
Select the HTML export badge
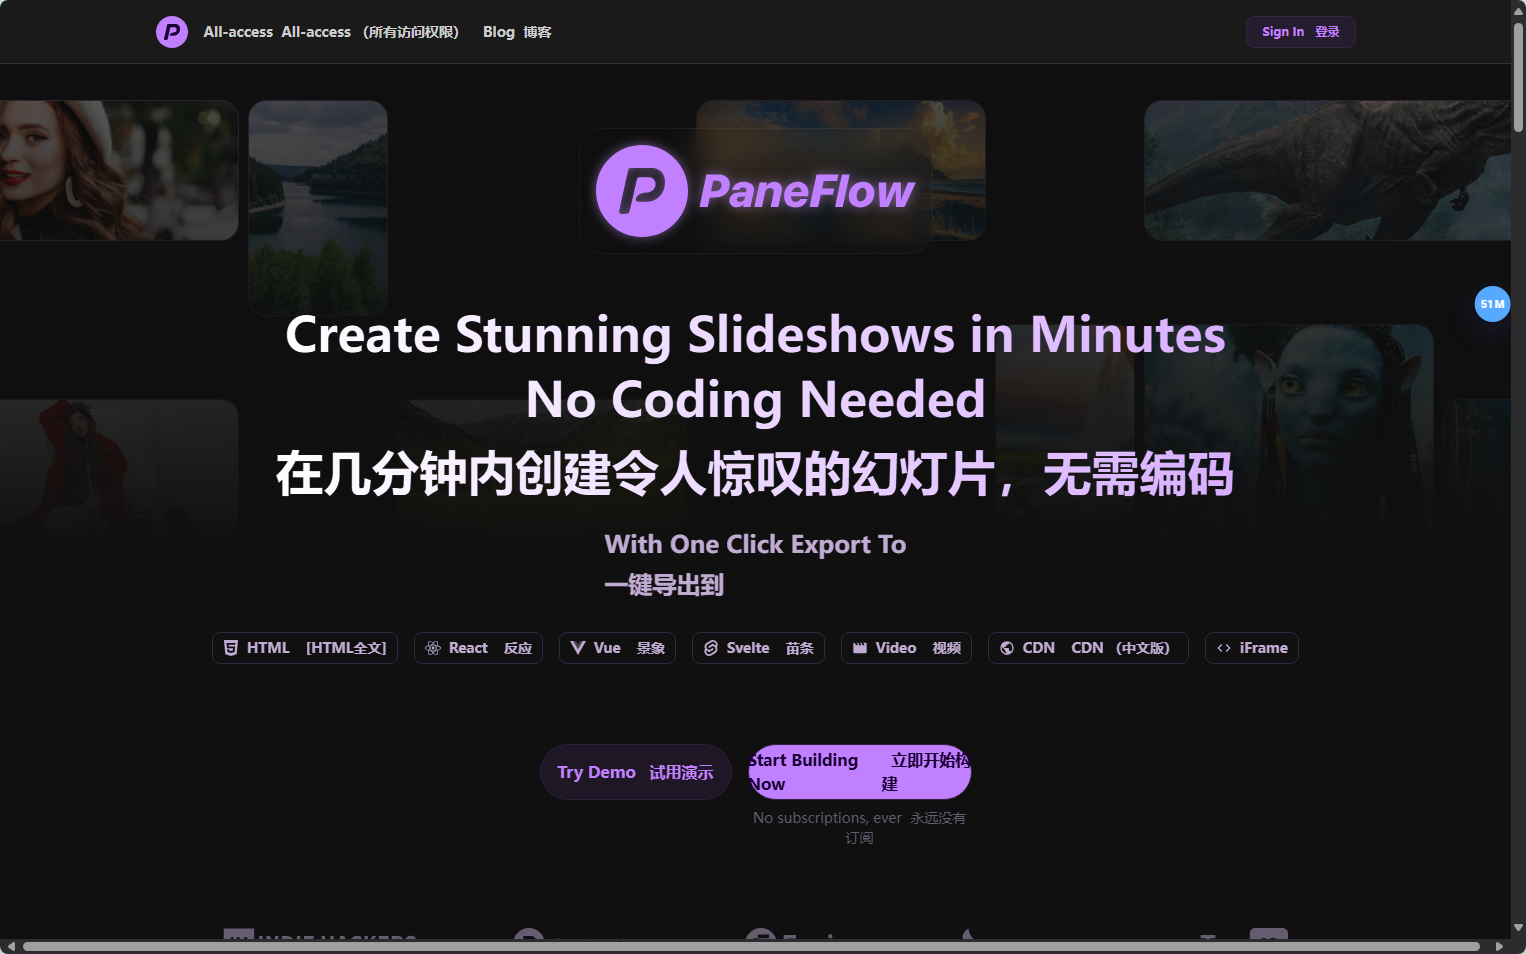point(305,648)
